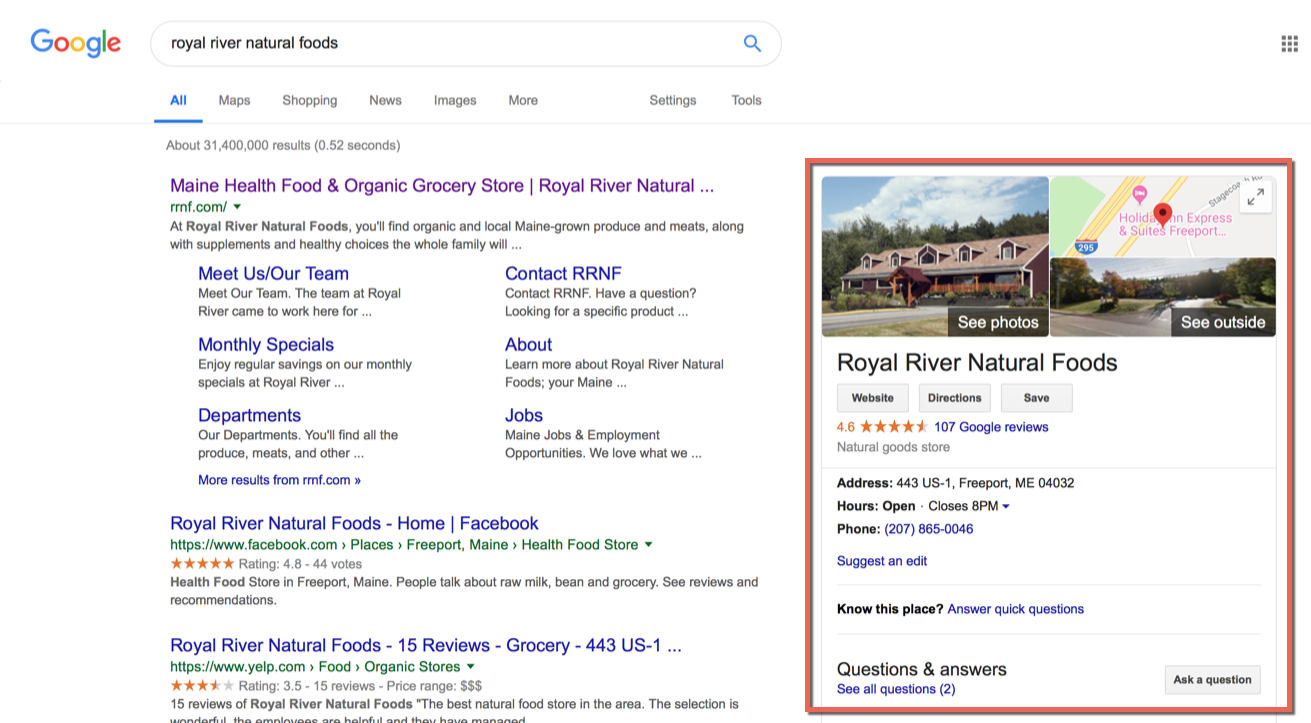The height and width of the screenshot is (723, 1311).
Task: Click About 31,400,000 results text
Action: [283, 145]
